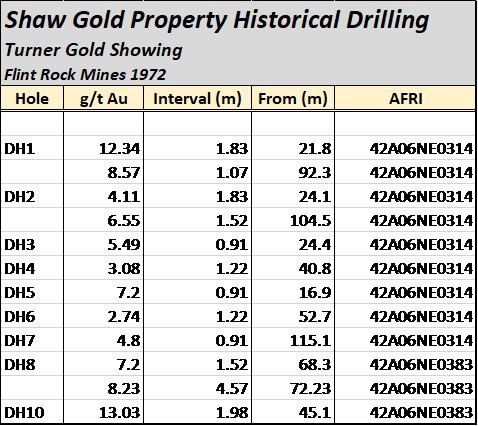The image size is (478, 426).
Task: Select the 1.83 interval in DH2 row
Action: [232, 197]
